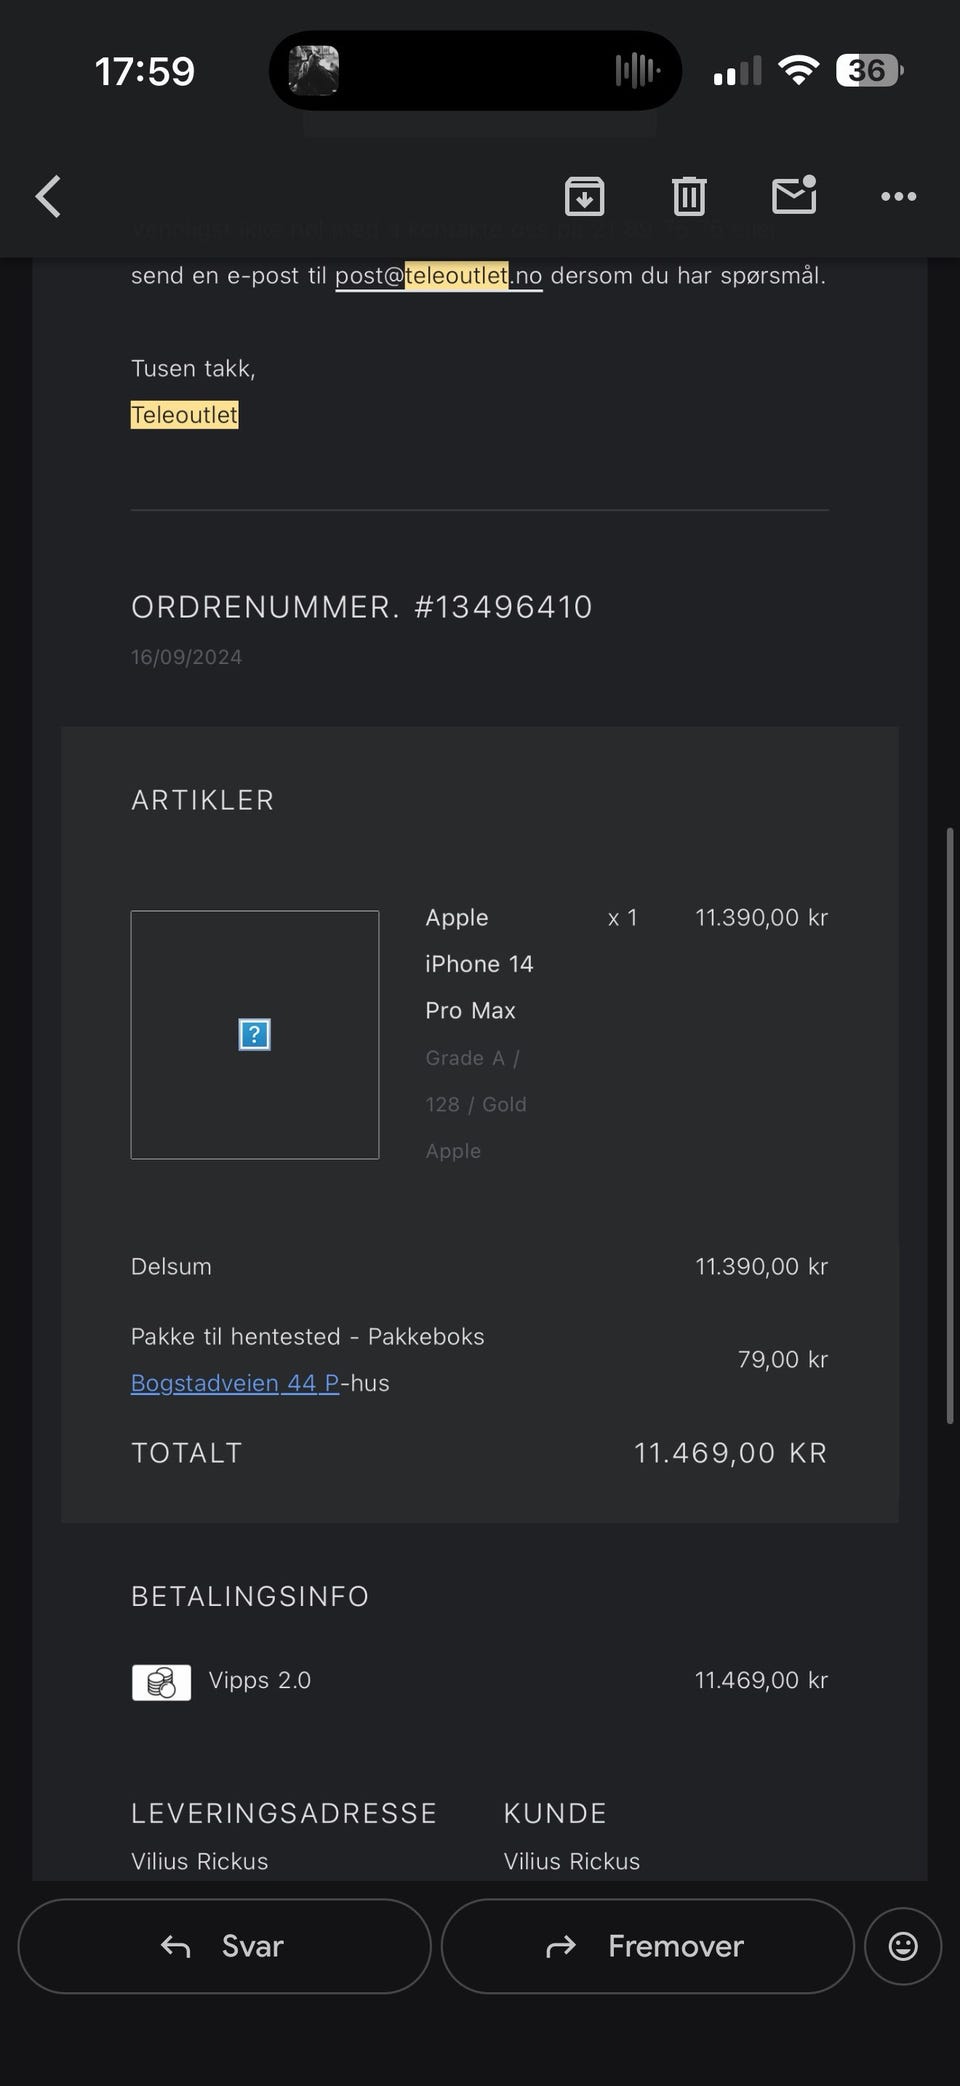Open emoji reaction smiley button
Image resolution: width=960 pixels, height=2086 pixels.
(903, 1946)
